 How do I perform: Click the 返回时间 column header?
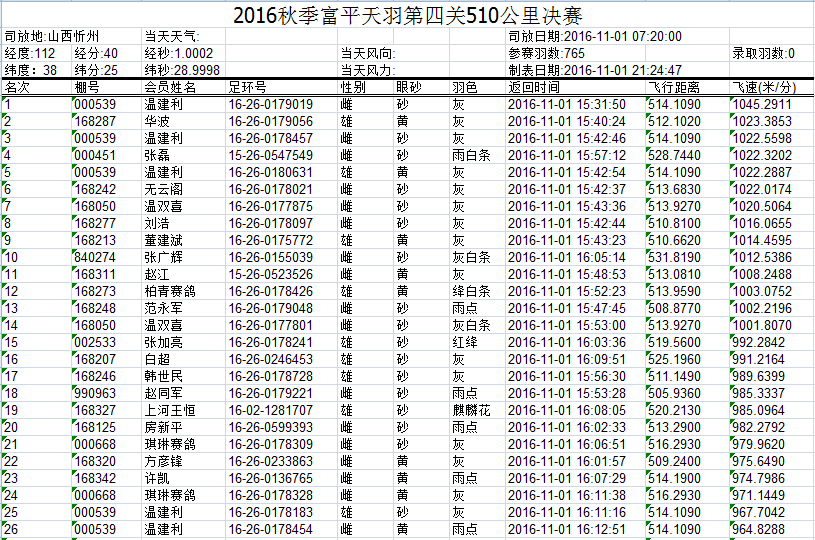[535, 87]
